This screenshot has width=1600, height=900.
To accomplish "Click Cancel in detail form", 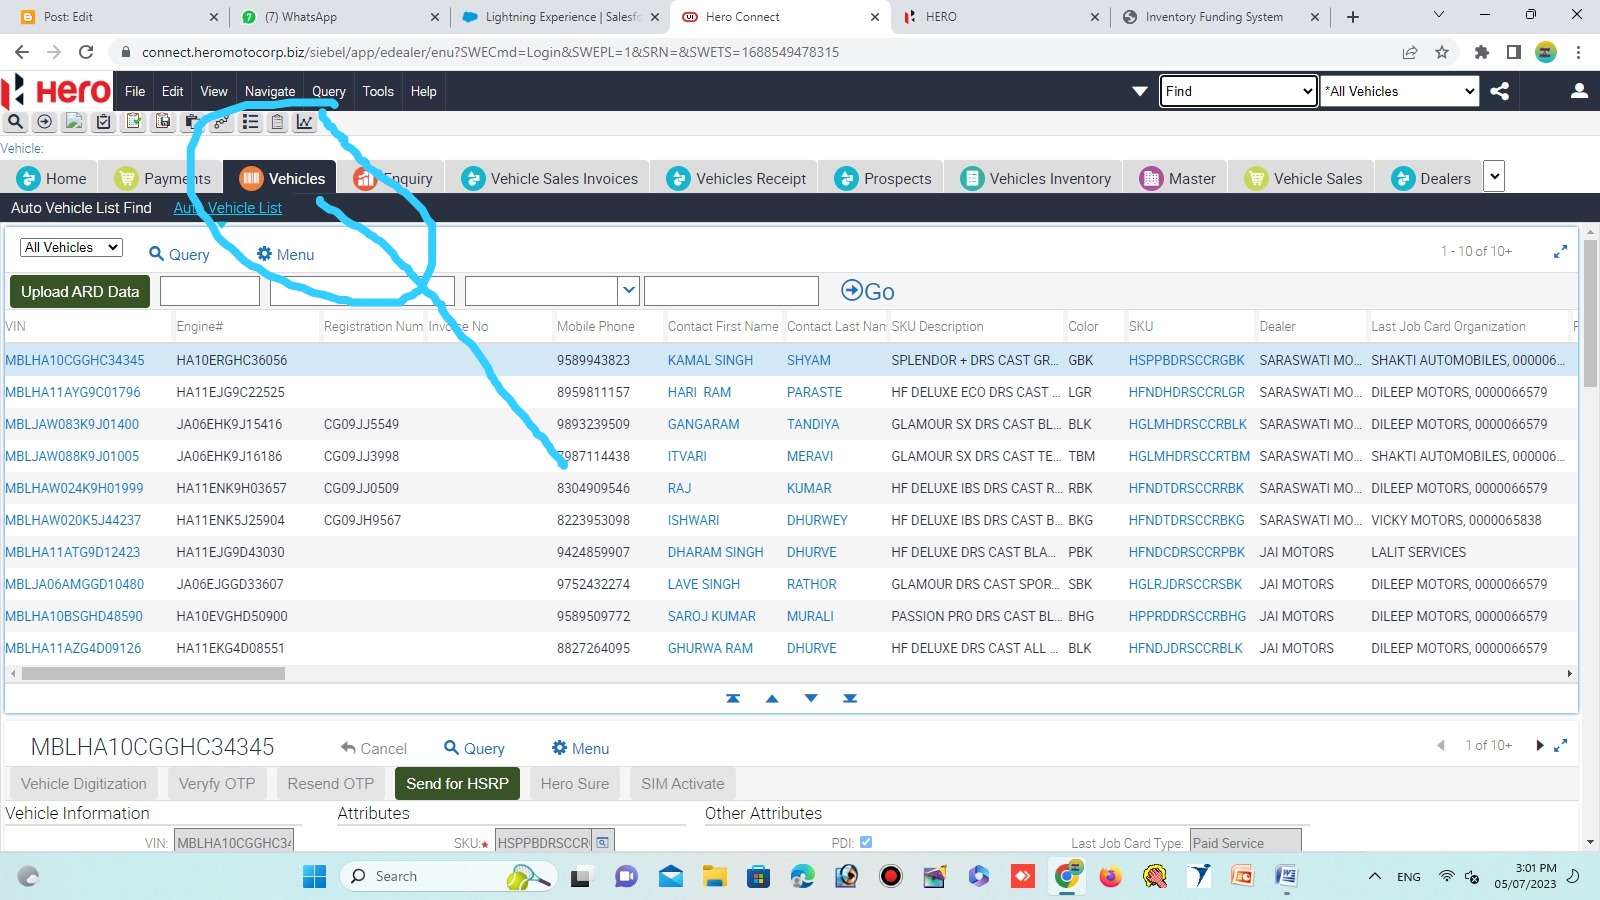I will point(373,748).
